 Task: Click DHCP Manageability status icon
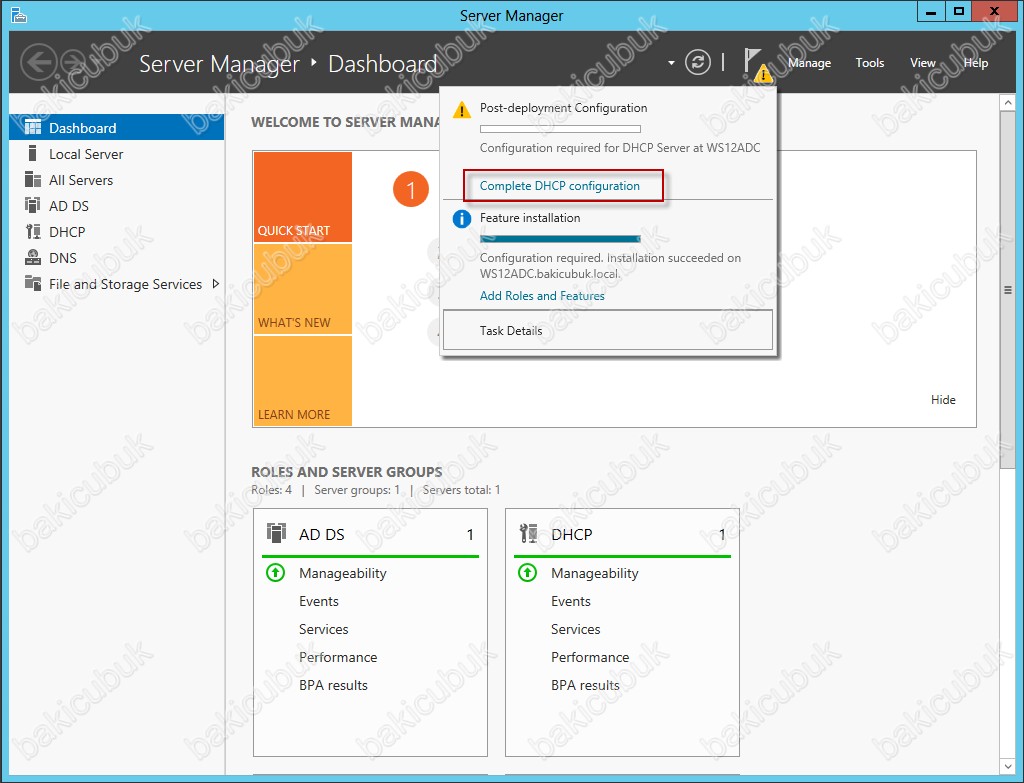(528, 573)
